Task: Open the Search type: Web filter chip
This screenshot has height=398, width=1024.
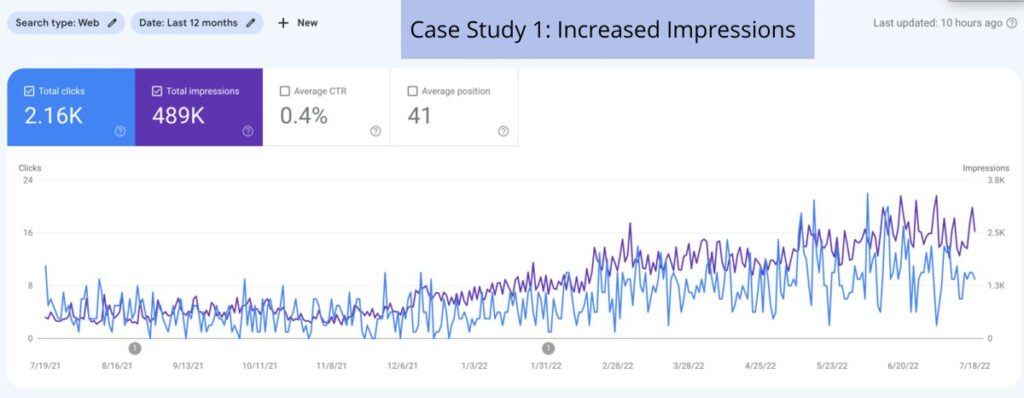Action: tap(66, 23)
